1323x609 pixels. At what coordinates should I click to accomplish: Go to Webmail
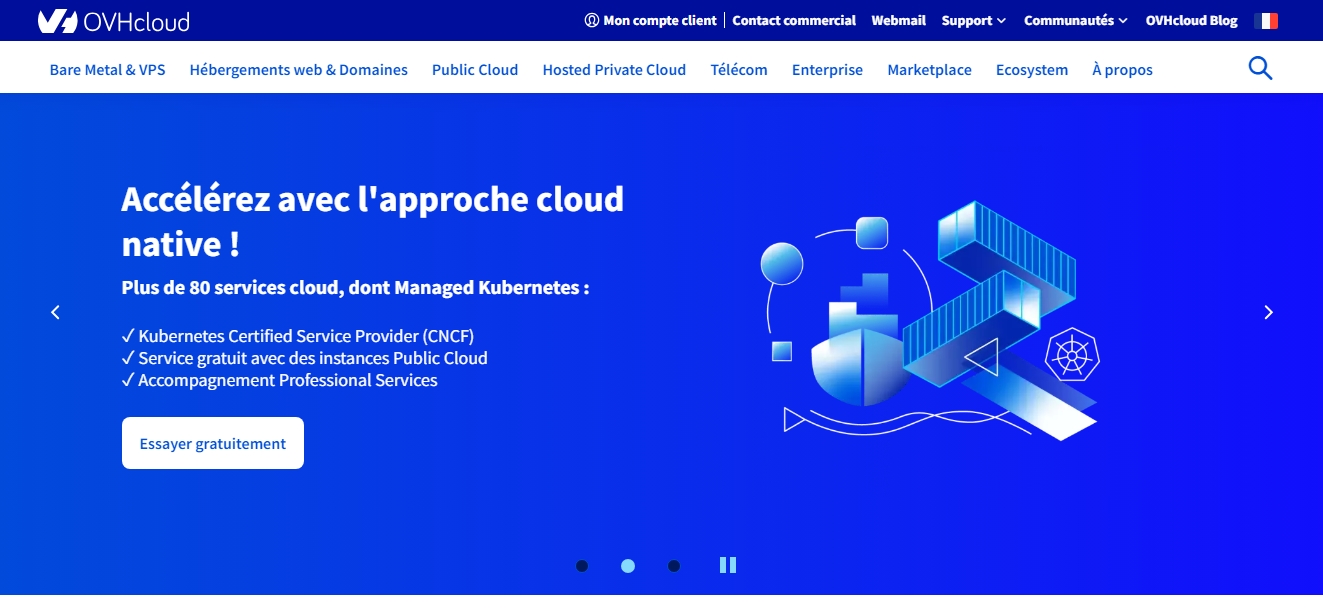(898, 20)
